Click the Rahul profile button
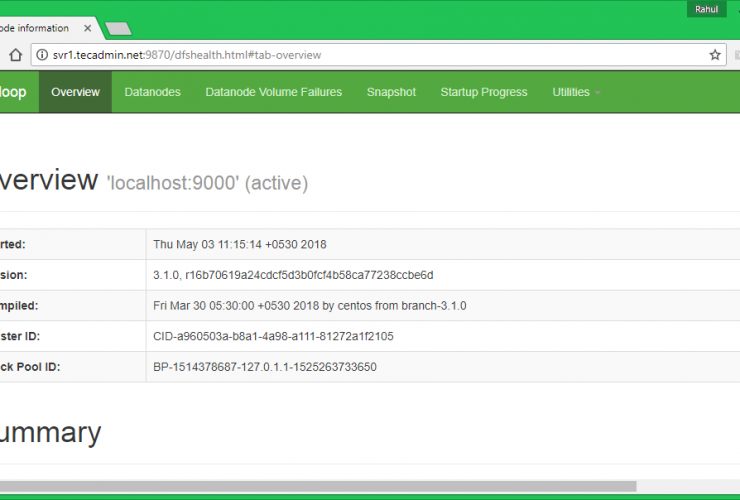This screenshot has width=740, height=500. [706, 9]
